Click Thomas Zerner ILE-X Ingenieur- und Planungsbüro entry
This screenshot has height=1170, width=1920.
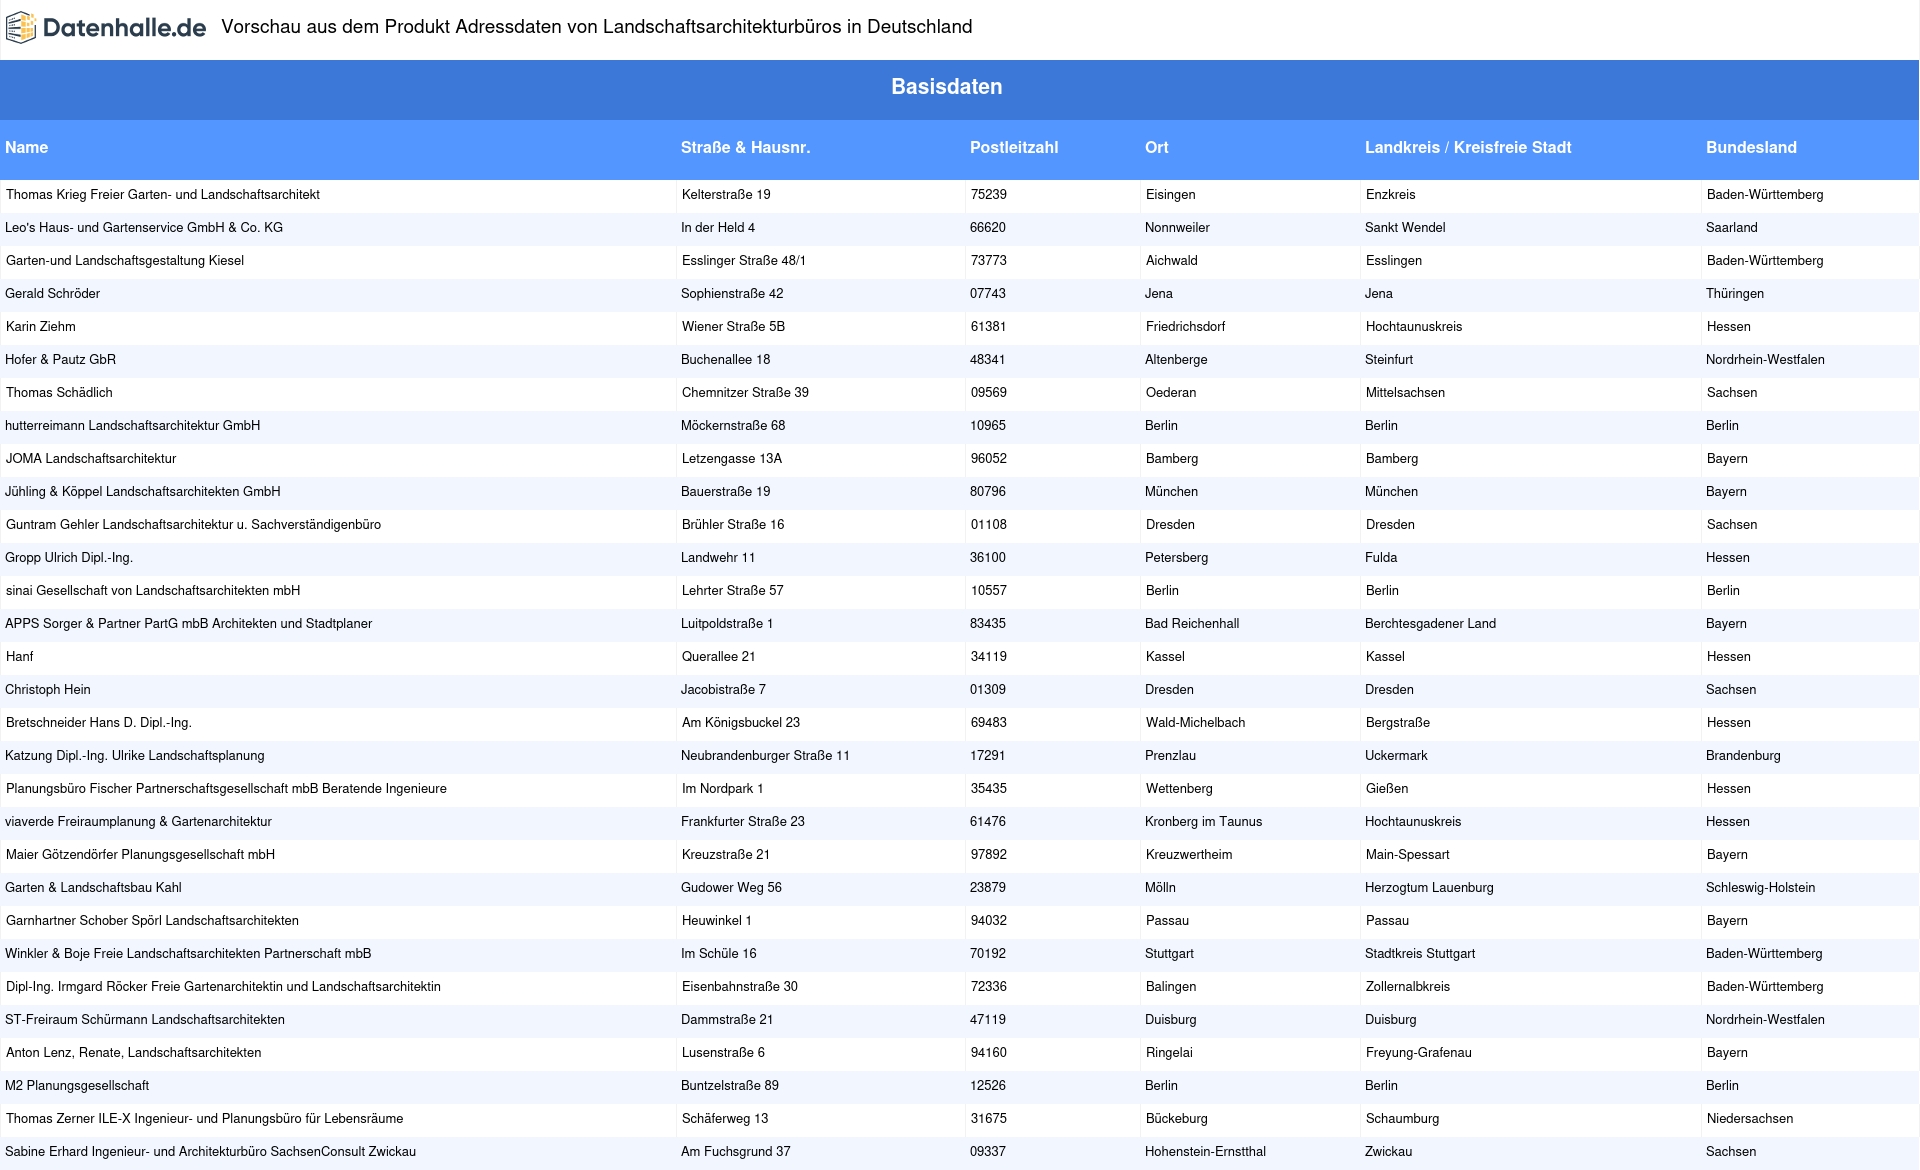(x=205, y=1119)
